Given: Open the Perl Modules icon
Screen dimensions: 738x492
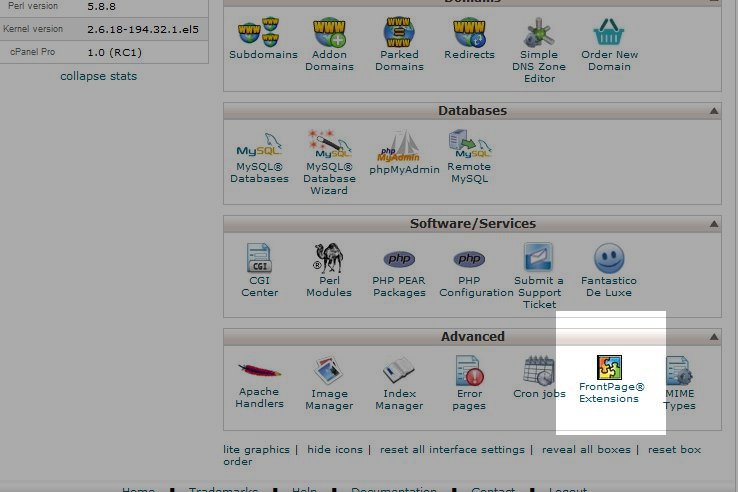Looking at the screenshot, I should click(x=329, y=260).
